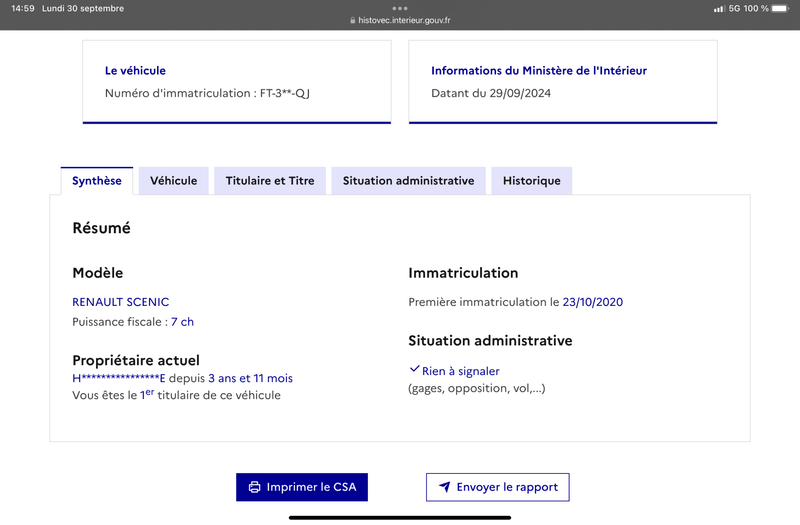Select the Historique tab
800x525 pixels.
[x=532, y=181]
